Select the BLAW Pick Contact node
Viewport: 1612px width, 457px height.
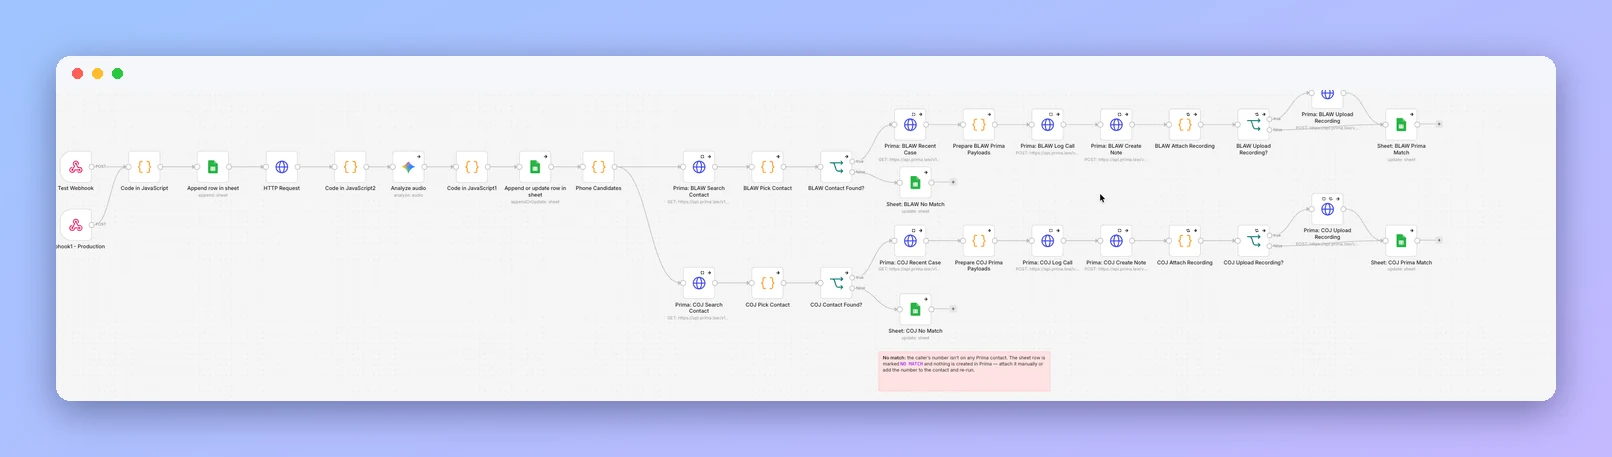coord(767,167)
